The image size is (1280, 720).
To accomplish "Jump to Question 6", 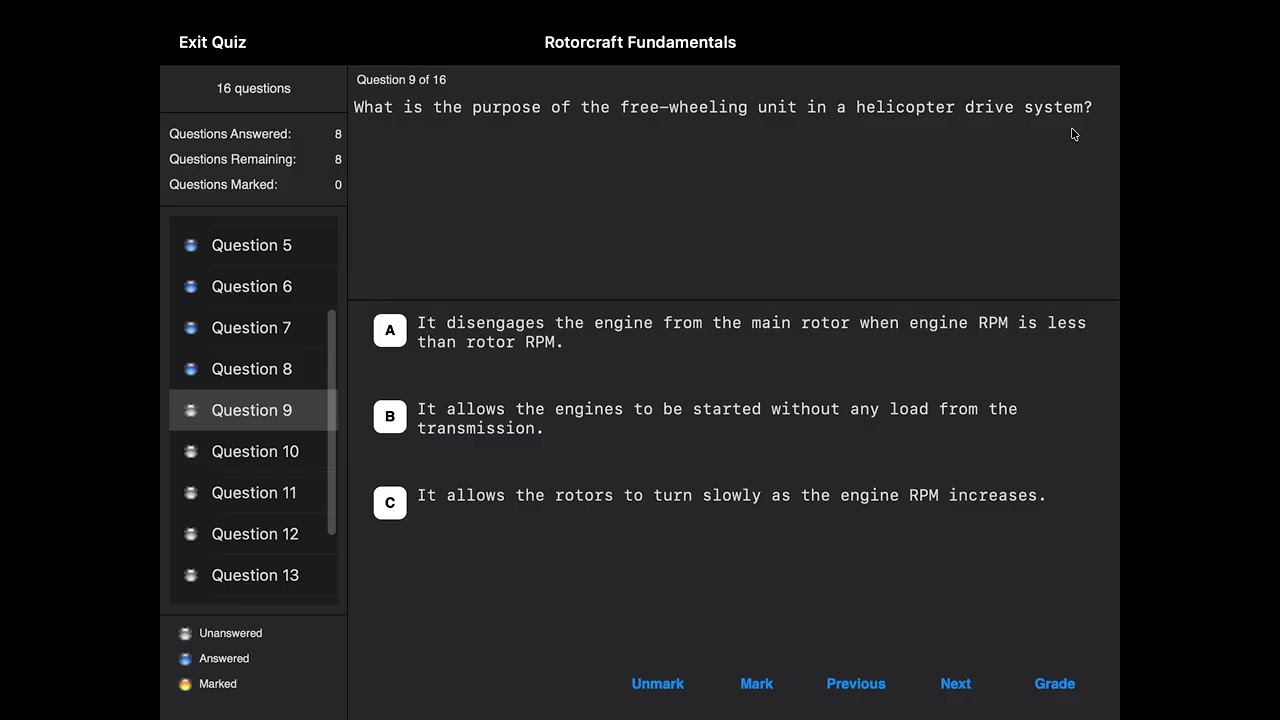I will point(253,286).
